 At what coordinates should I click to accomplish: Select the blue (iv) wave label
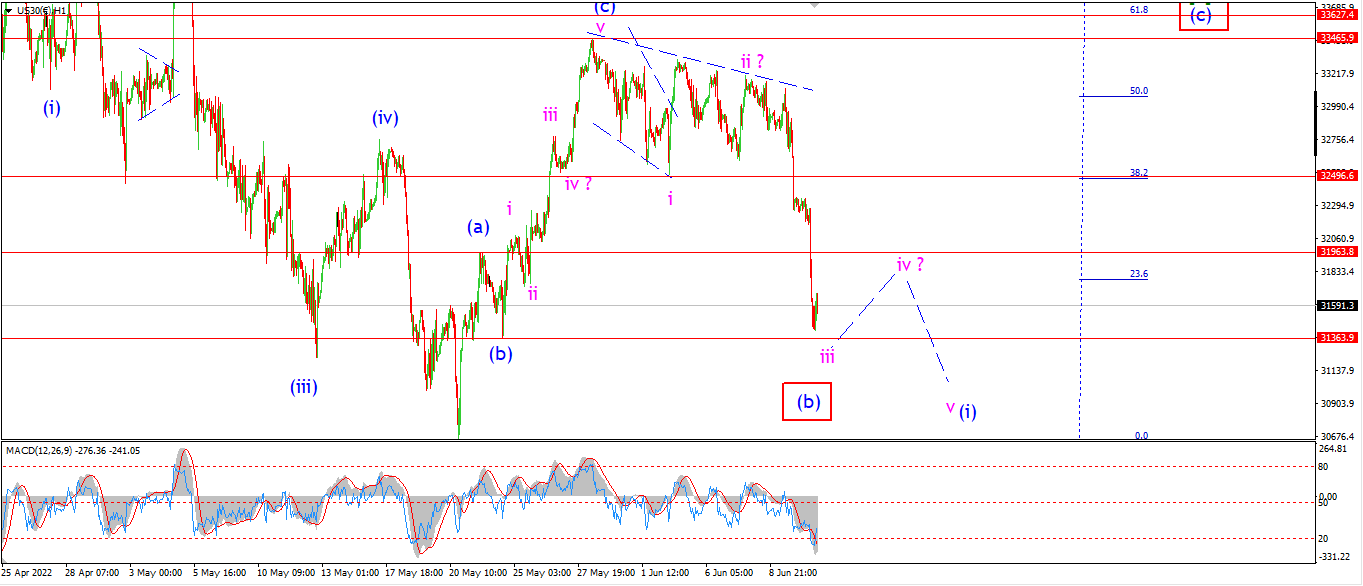[385, 118]
